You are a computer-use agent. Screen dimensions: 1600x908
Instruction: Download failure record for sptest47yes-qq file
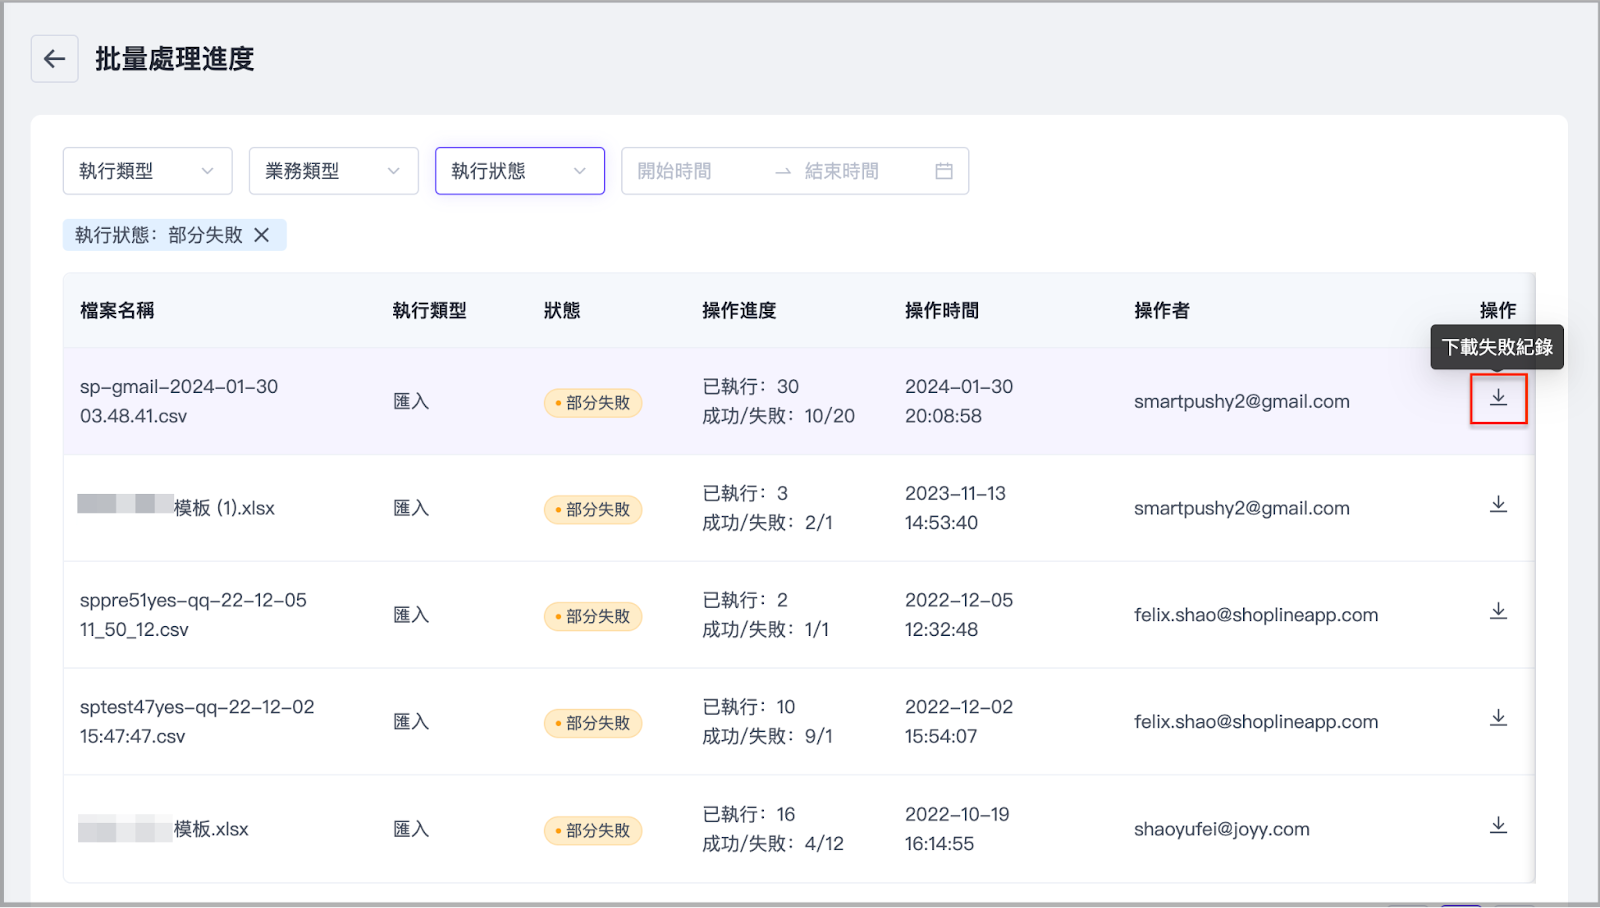click(1498, 718)
